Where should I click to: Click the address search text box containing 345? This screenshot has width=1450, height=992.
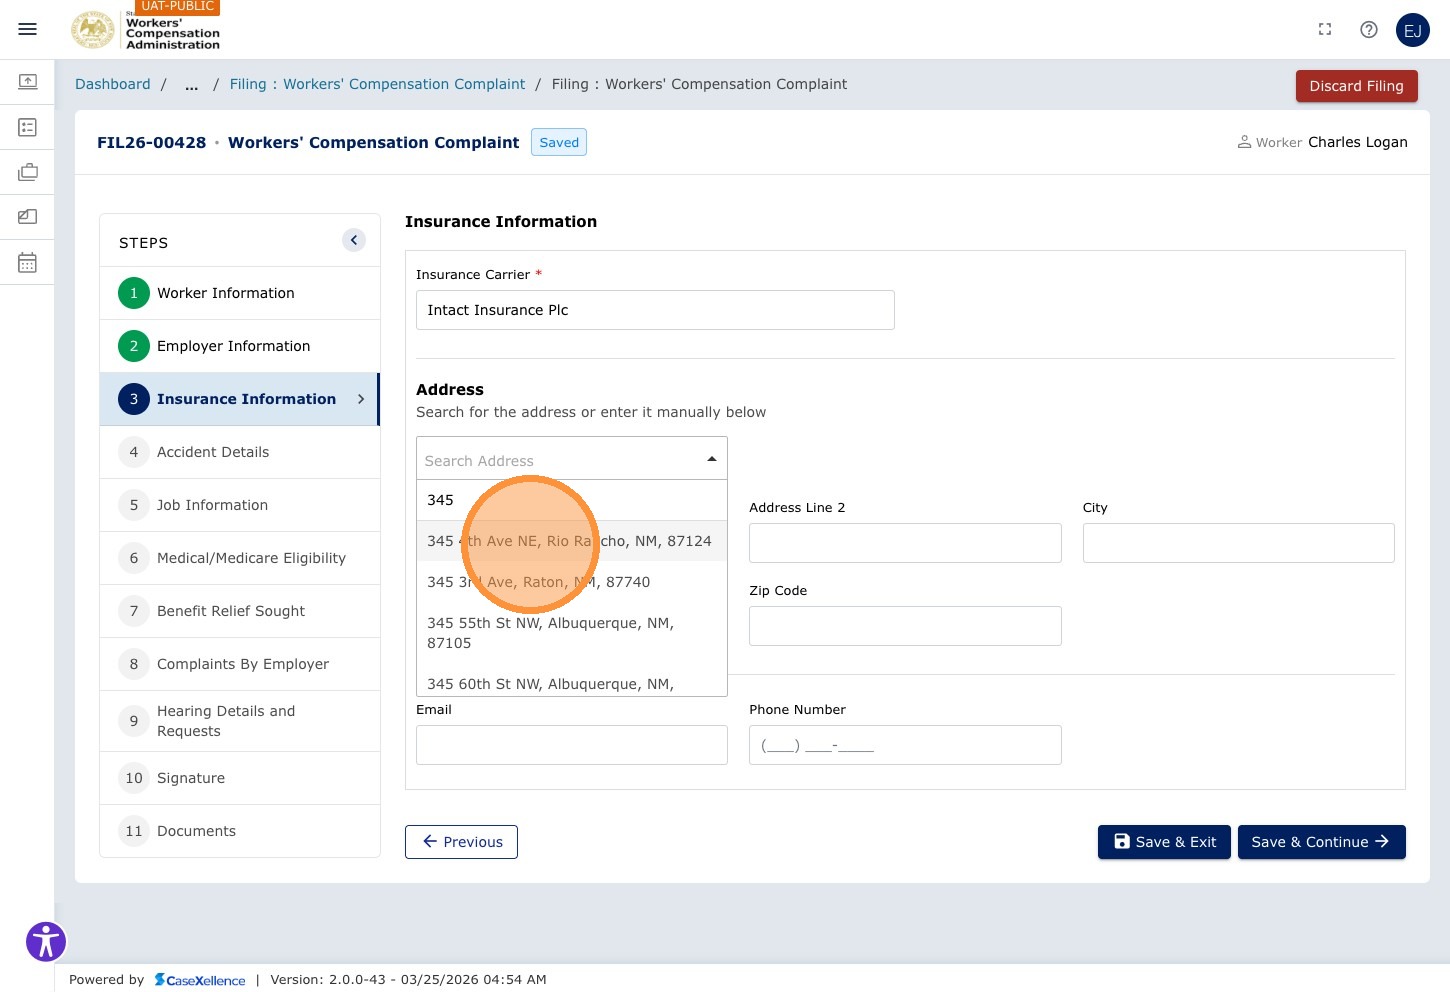coord(571,500)
